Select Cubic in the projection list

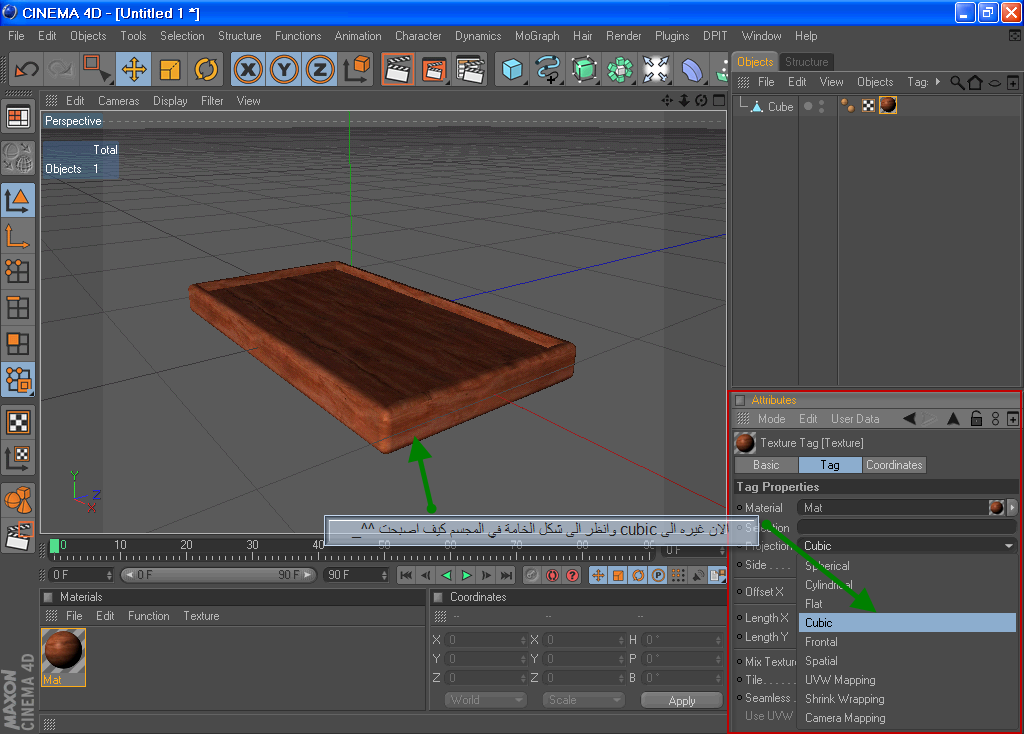tap(906, 622)
